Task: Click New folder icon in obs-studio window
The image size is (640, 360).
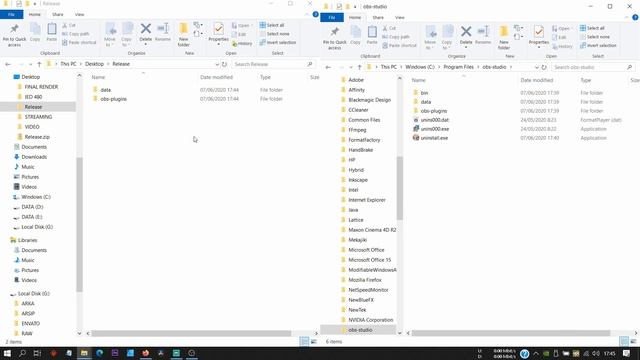Action: 504,38
